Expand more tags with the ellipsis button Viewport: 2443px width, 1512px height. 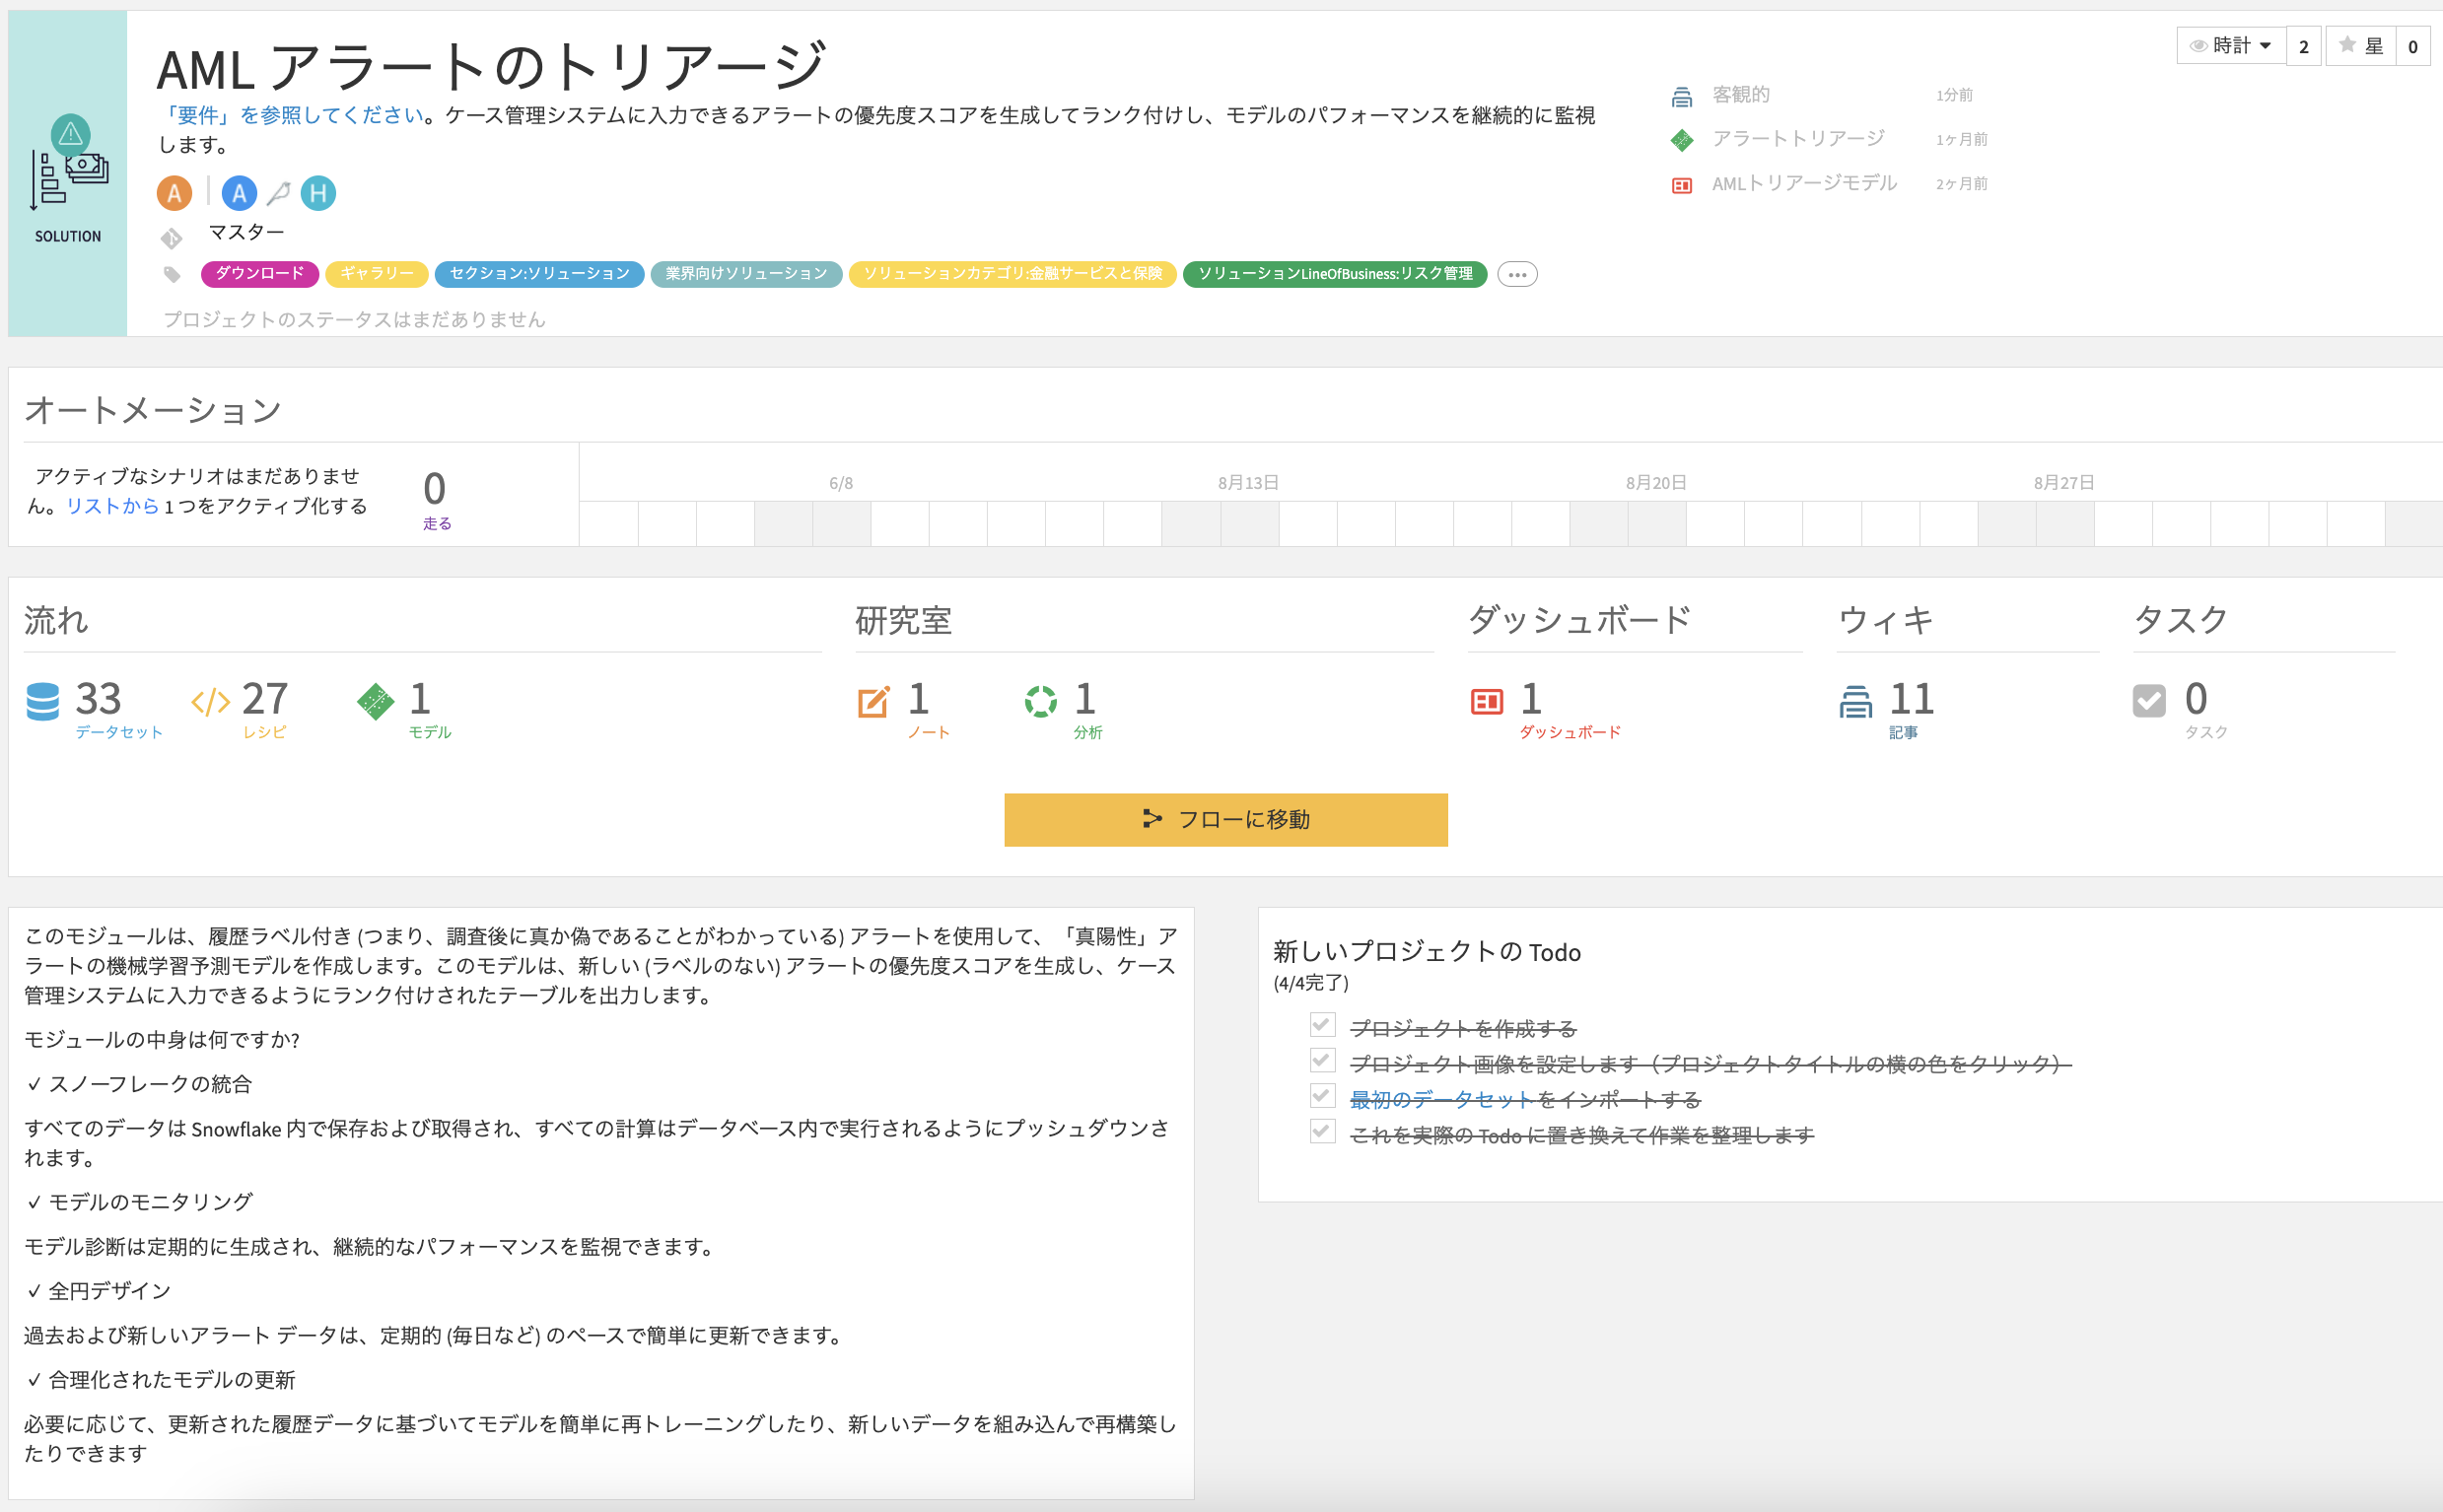coord(1516,274)
